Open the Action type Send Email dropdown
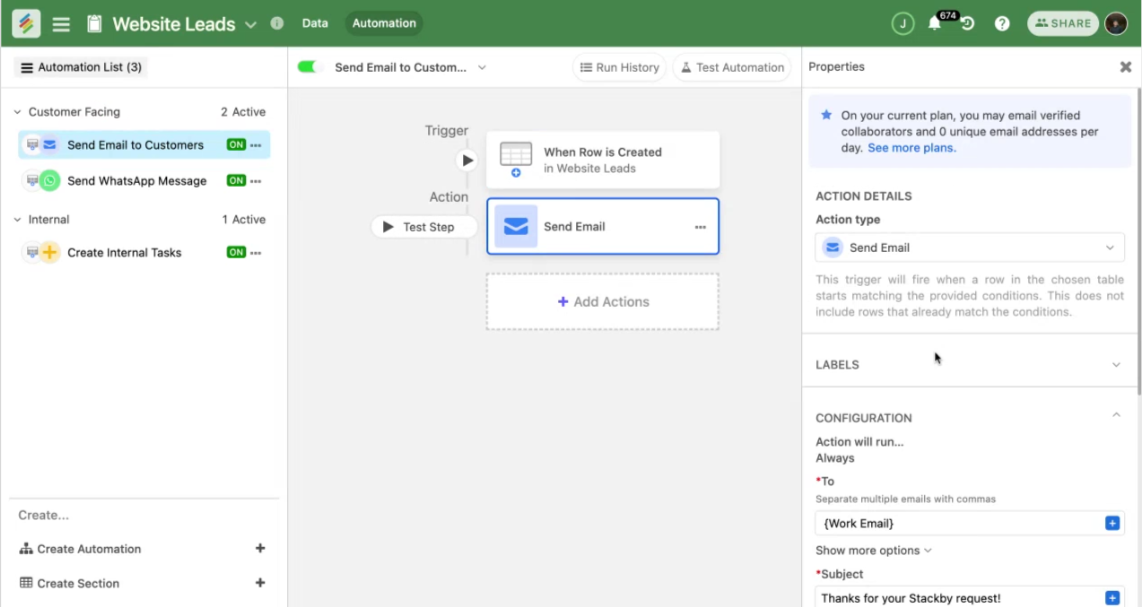This screenshot has height=607, width=1142. point(969,248)
